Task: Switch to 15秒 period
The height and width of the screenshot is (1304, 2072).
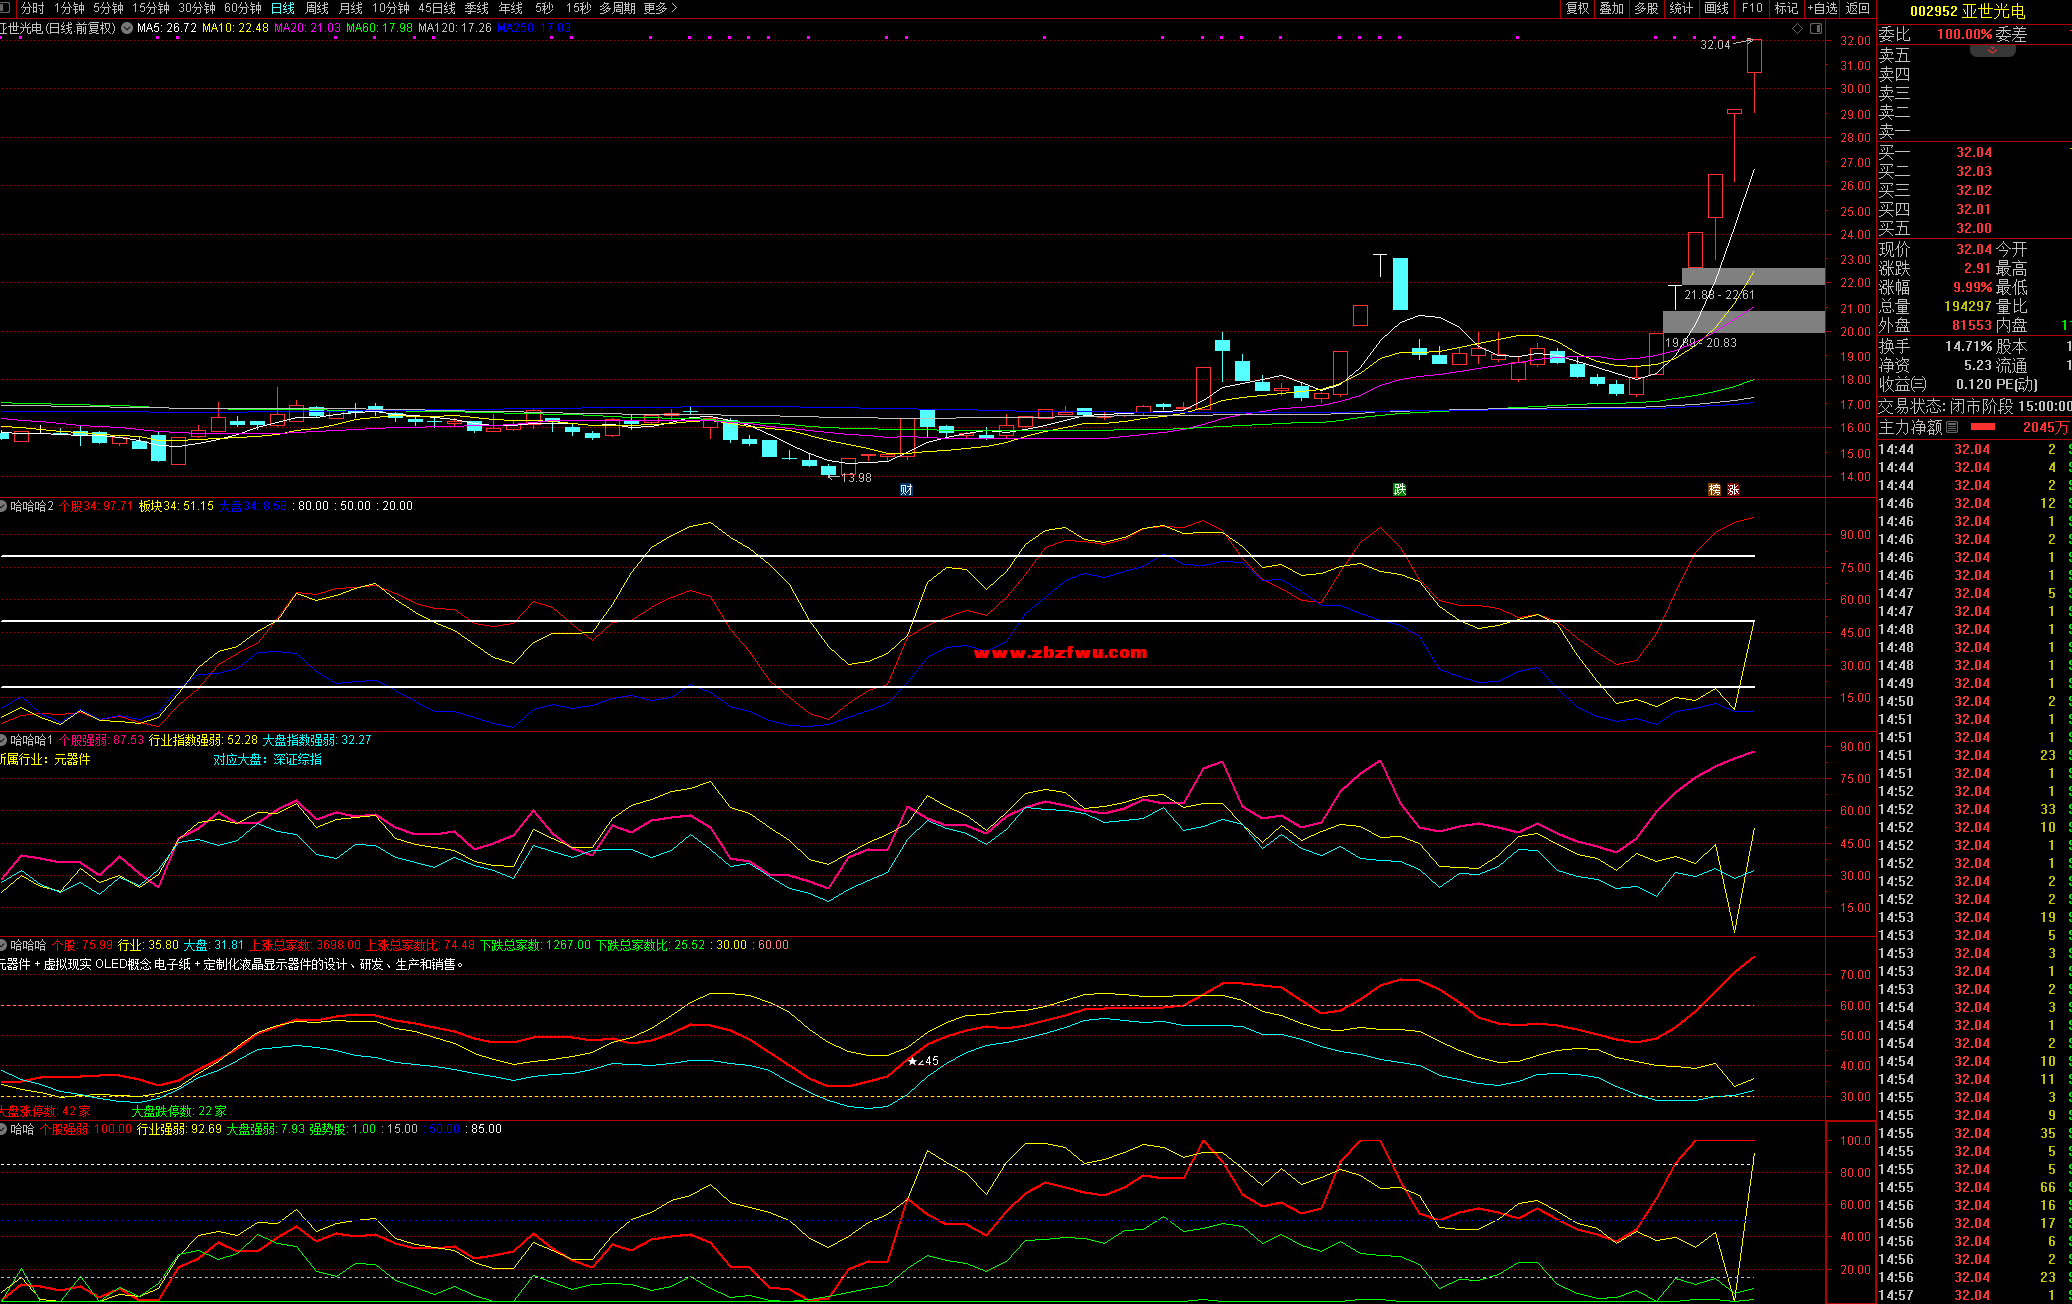Action: 579,8
